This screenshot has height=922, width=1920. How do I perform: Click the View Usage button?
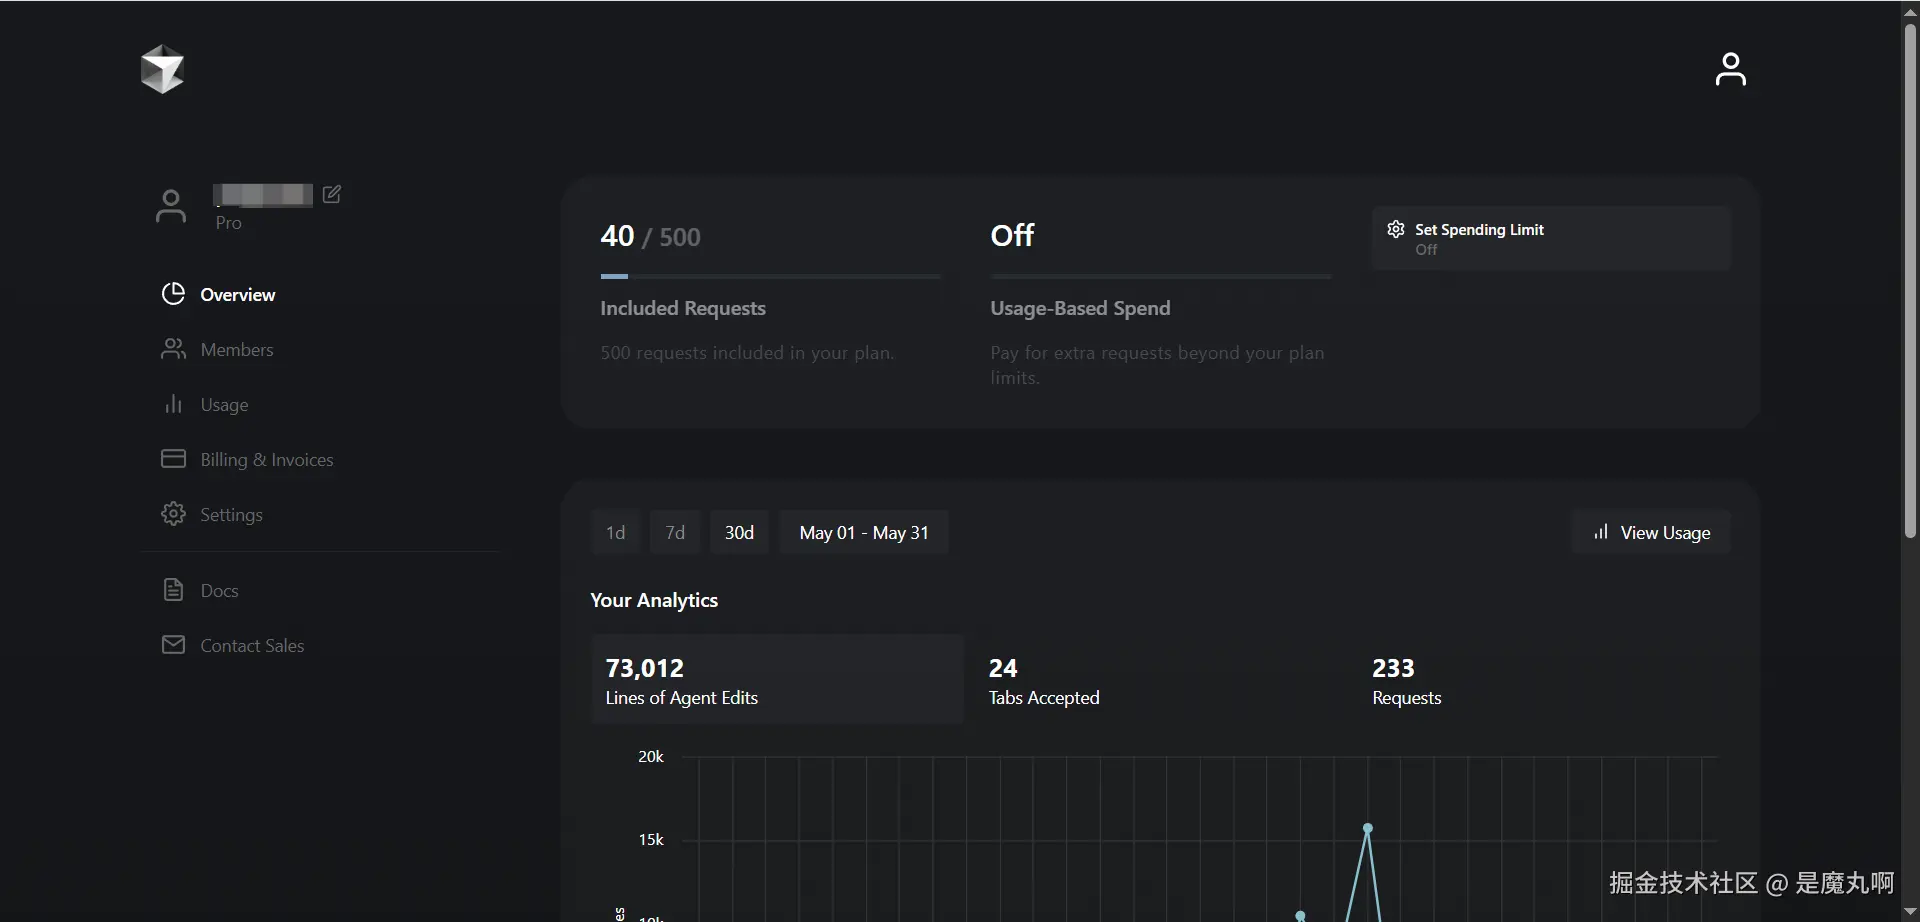tap(1651, 532)
